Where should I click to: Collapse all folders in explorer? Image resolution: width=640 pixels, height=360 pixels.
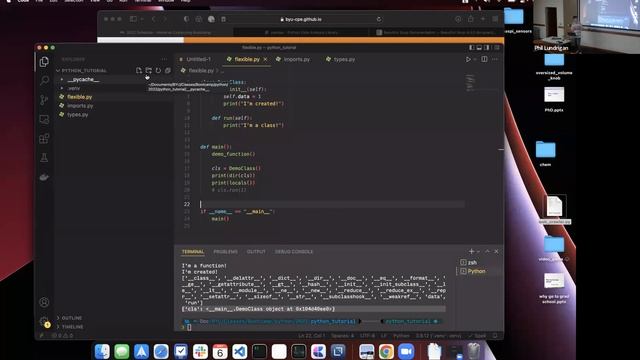[x=167, y=71]
